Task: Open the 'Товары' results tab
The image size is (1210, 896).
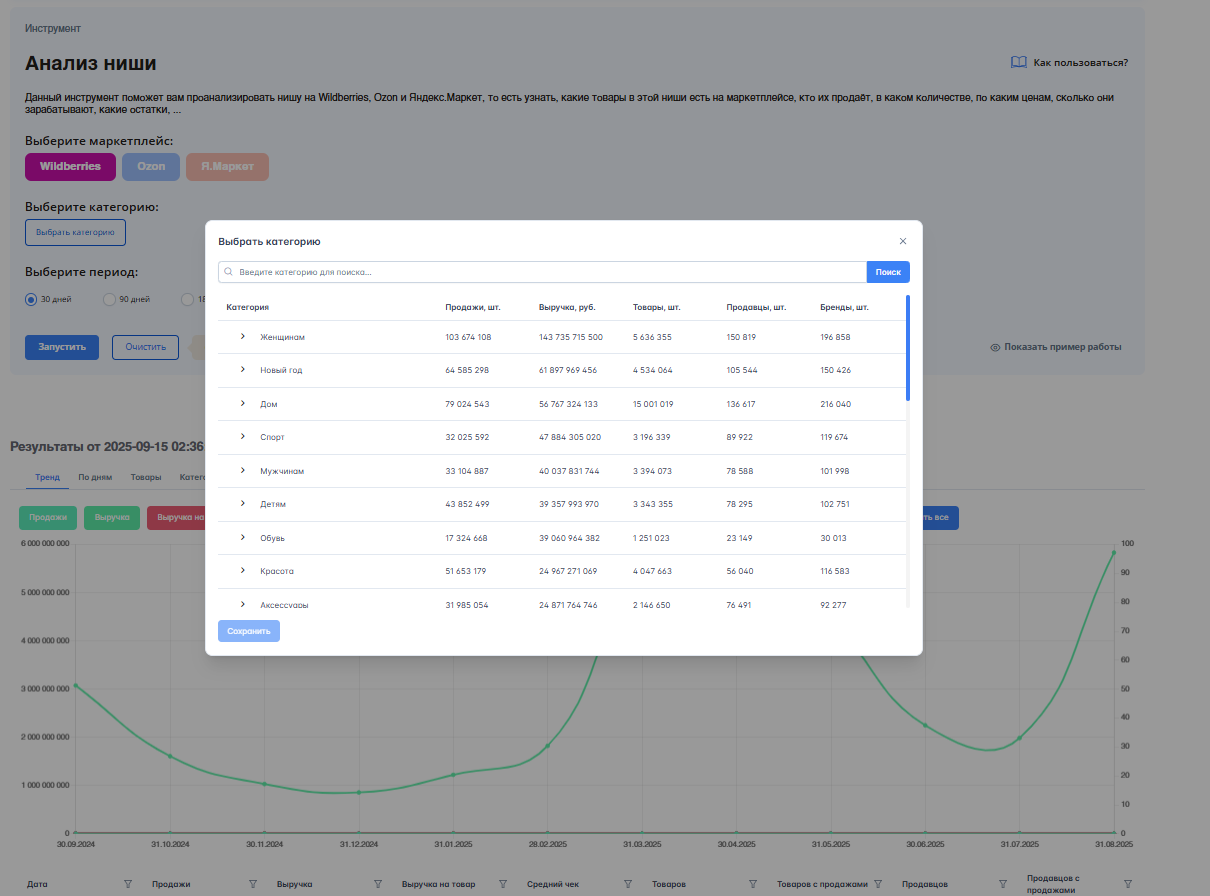Action: click(146, 478)
